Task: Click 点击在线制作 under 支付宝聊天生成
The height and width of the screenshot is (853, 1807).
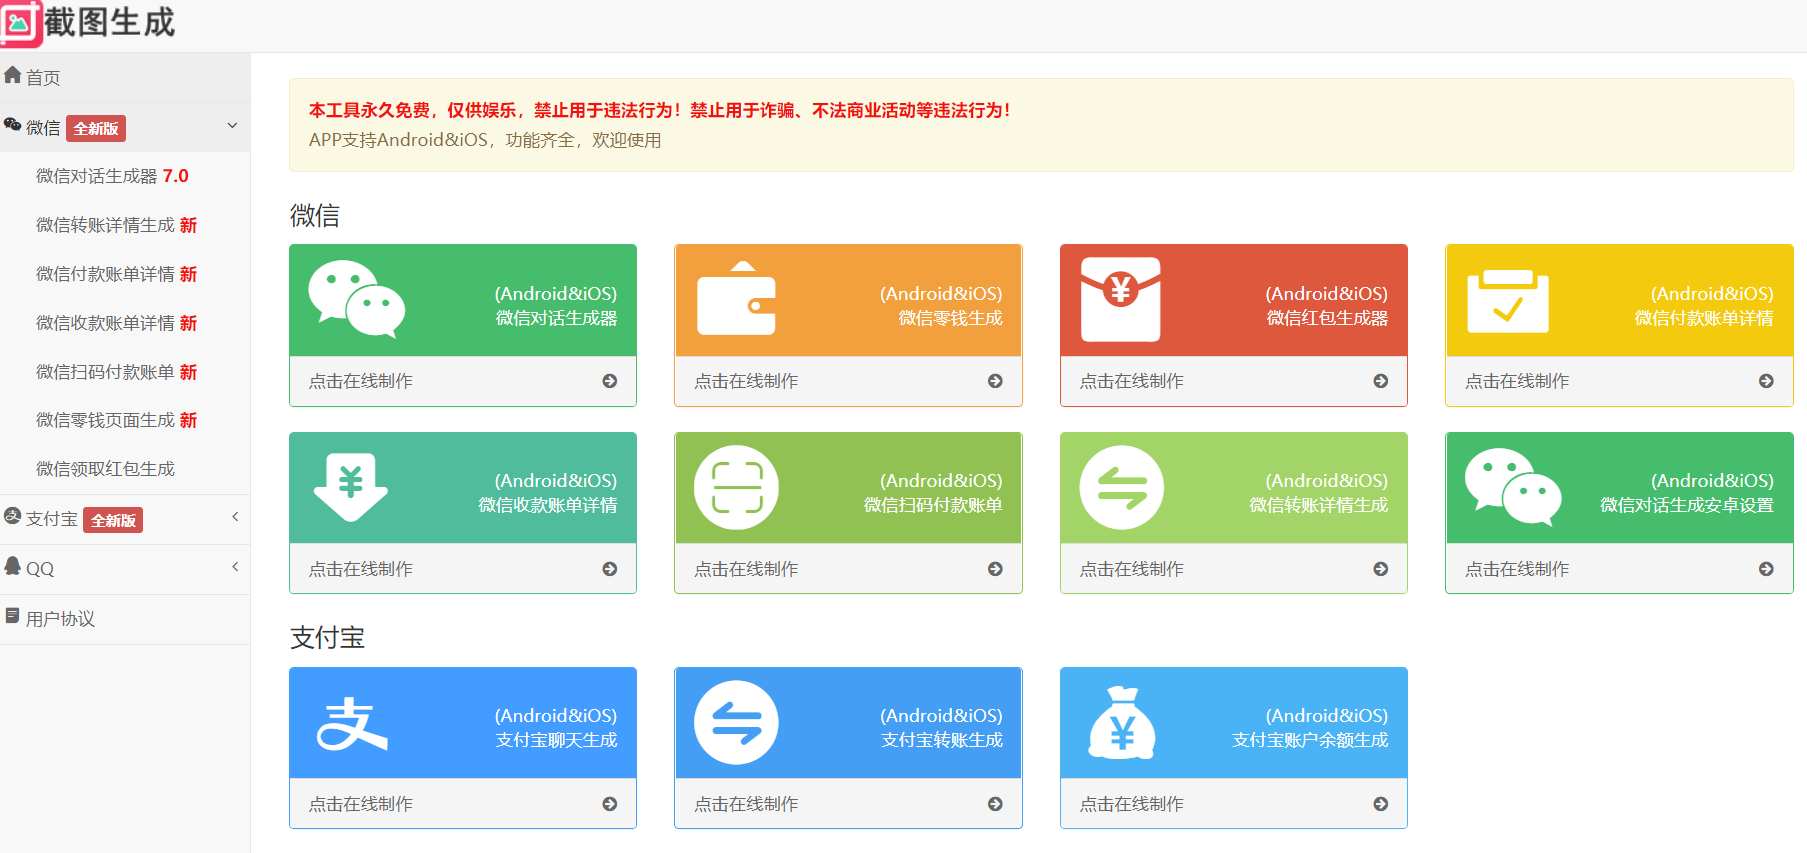Action: pos(361,804)
